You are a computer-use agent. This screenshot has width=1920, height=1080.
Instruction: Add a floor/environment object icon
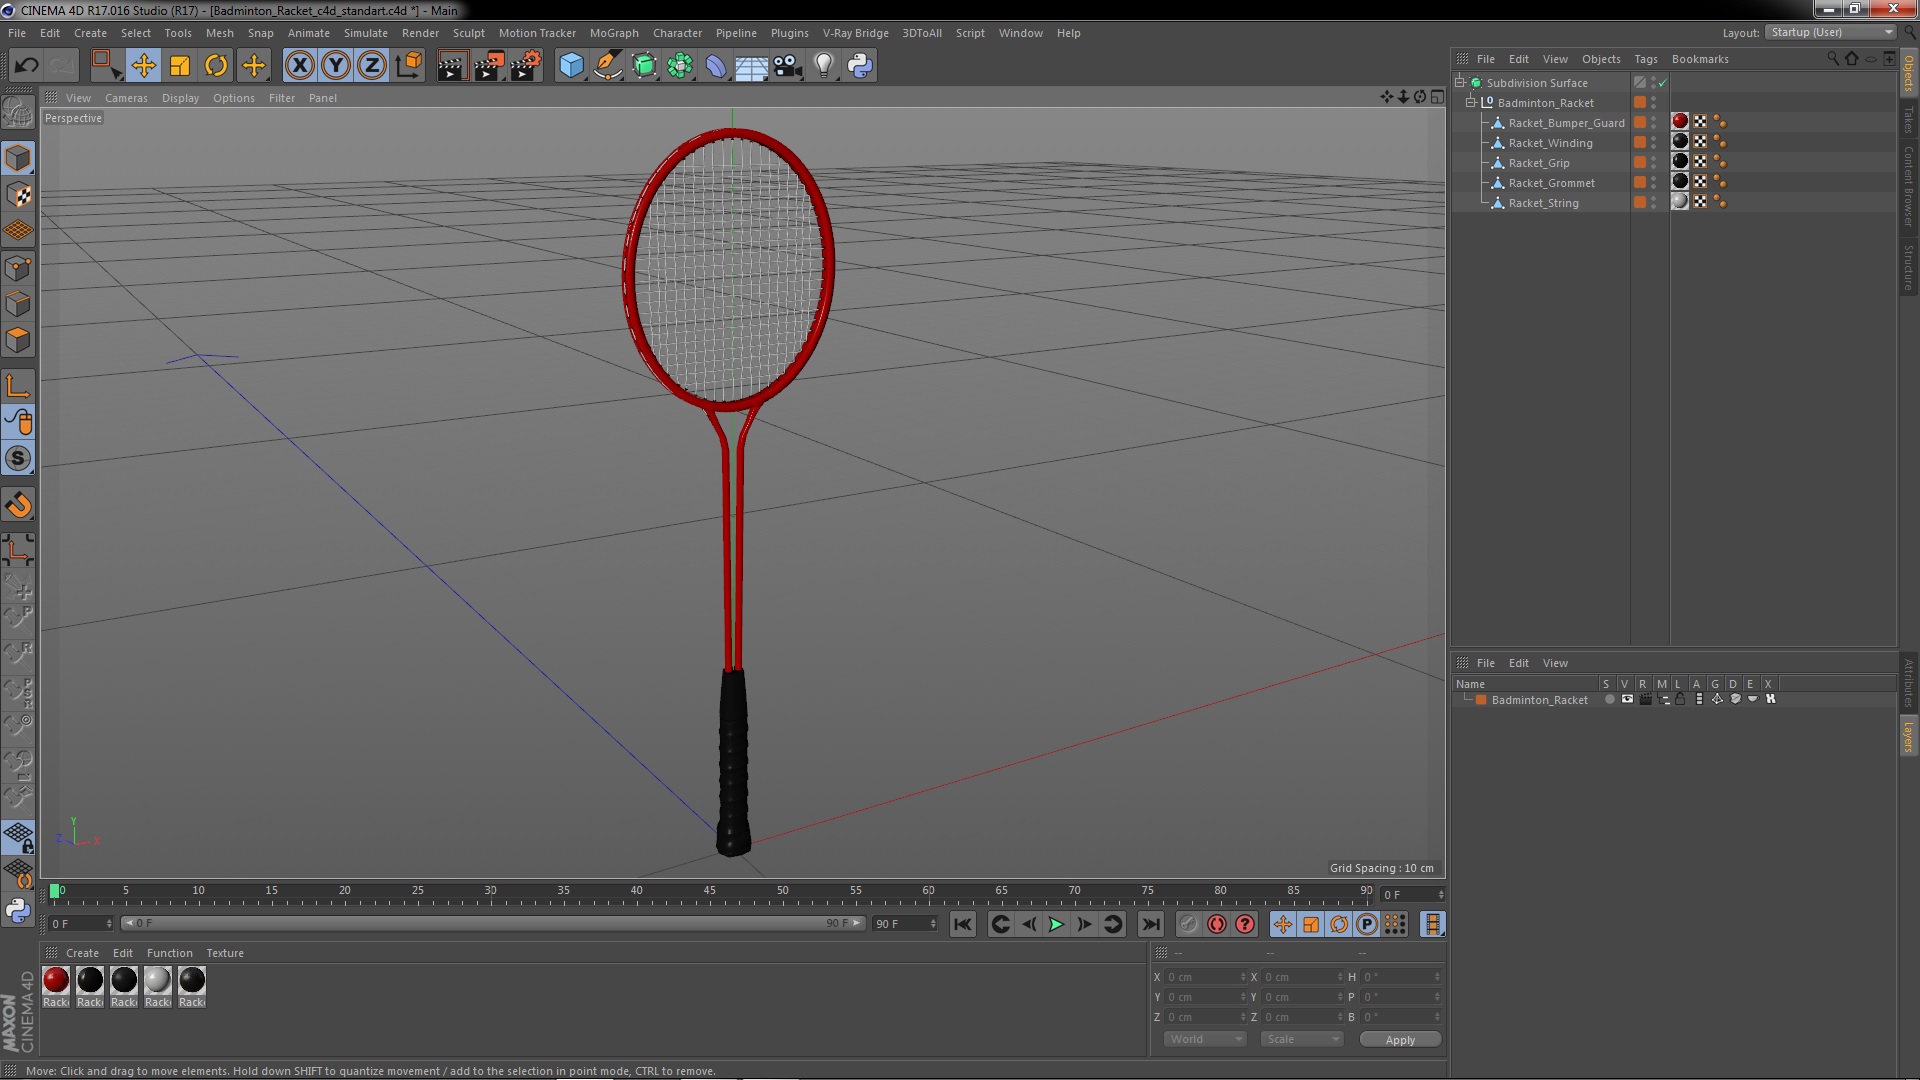[x=751, y=66]
